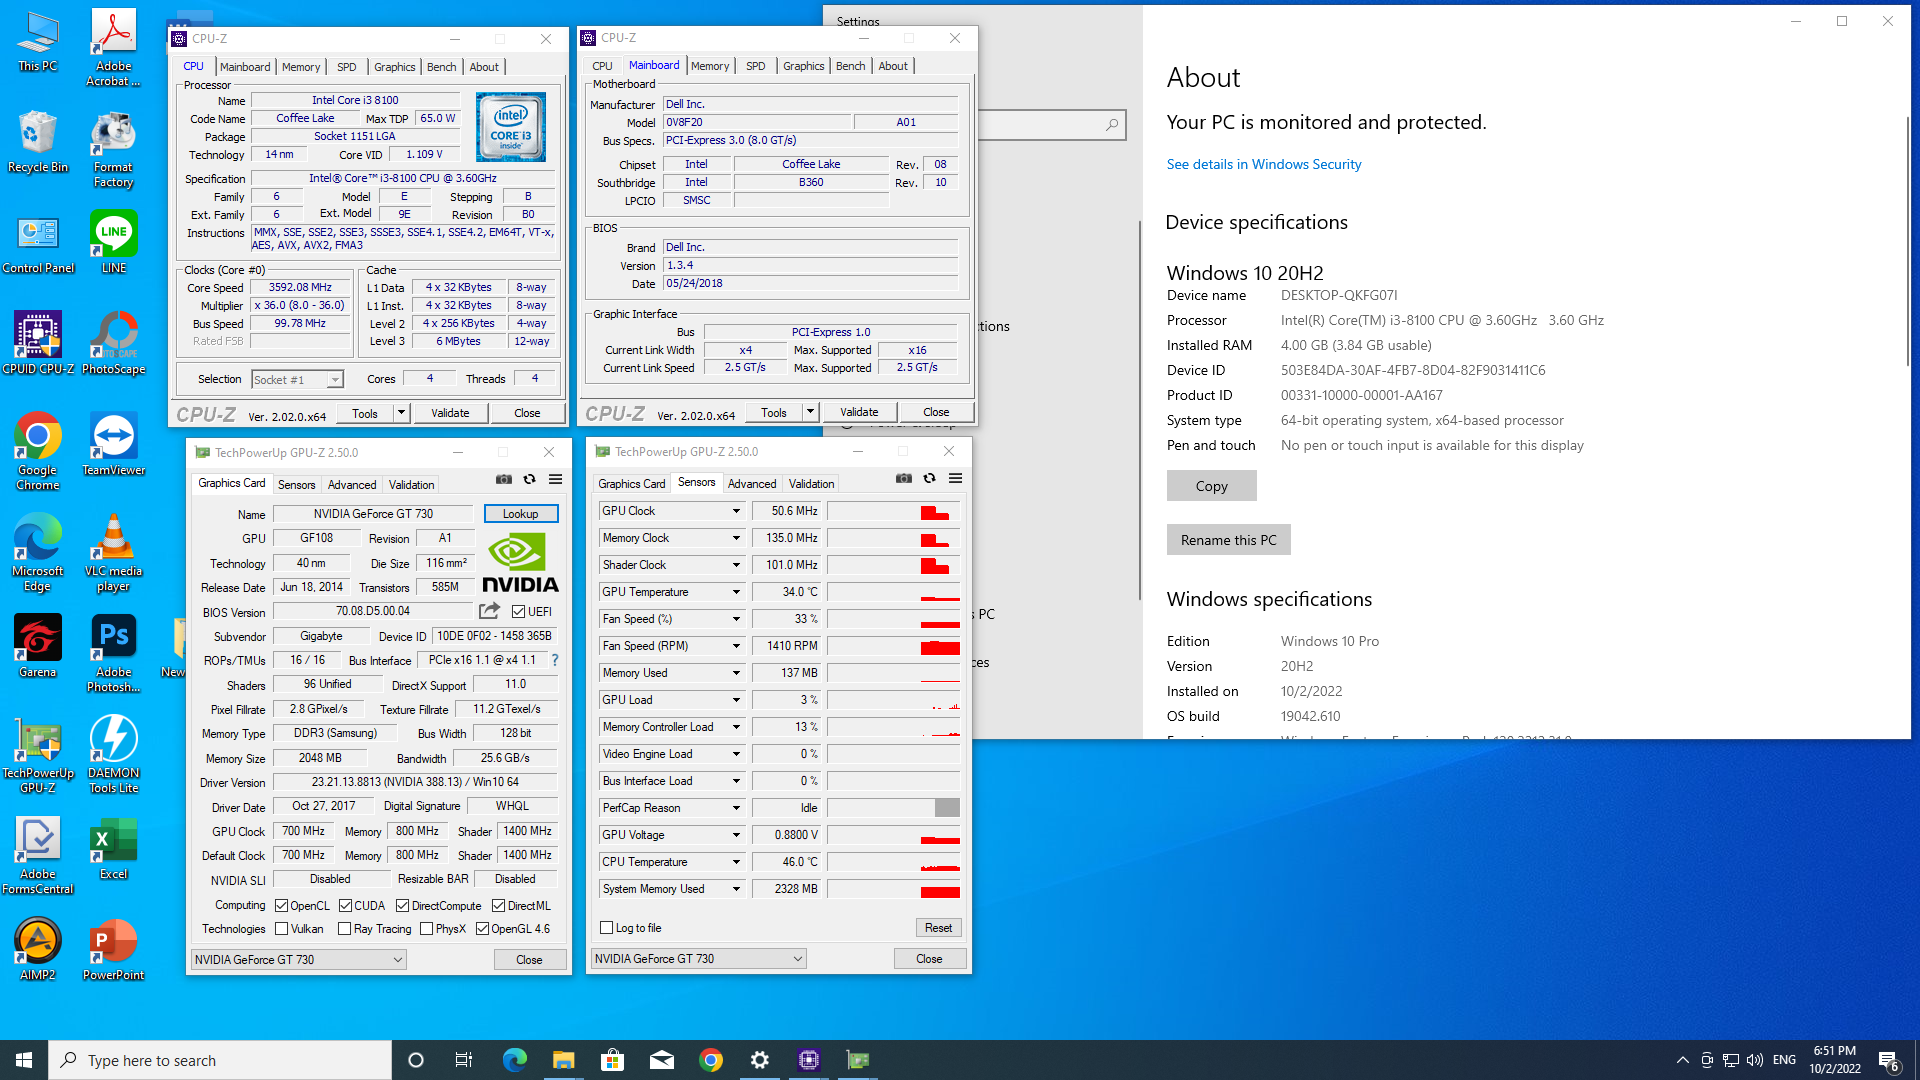
Task: Click the Bus Interface question mark in GPU-Z
Action: pos(555,660)
